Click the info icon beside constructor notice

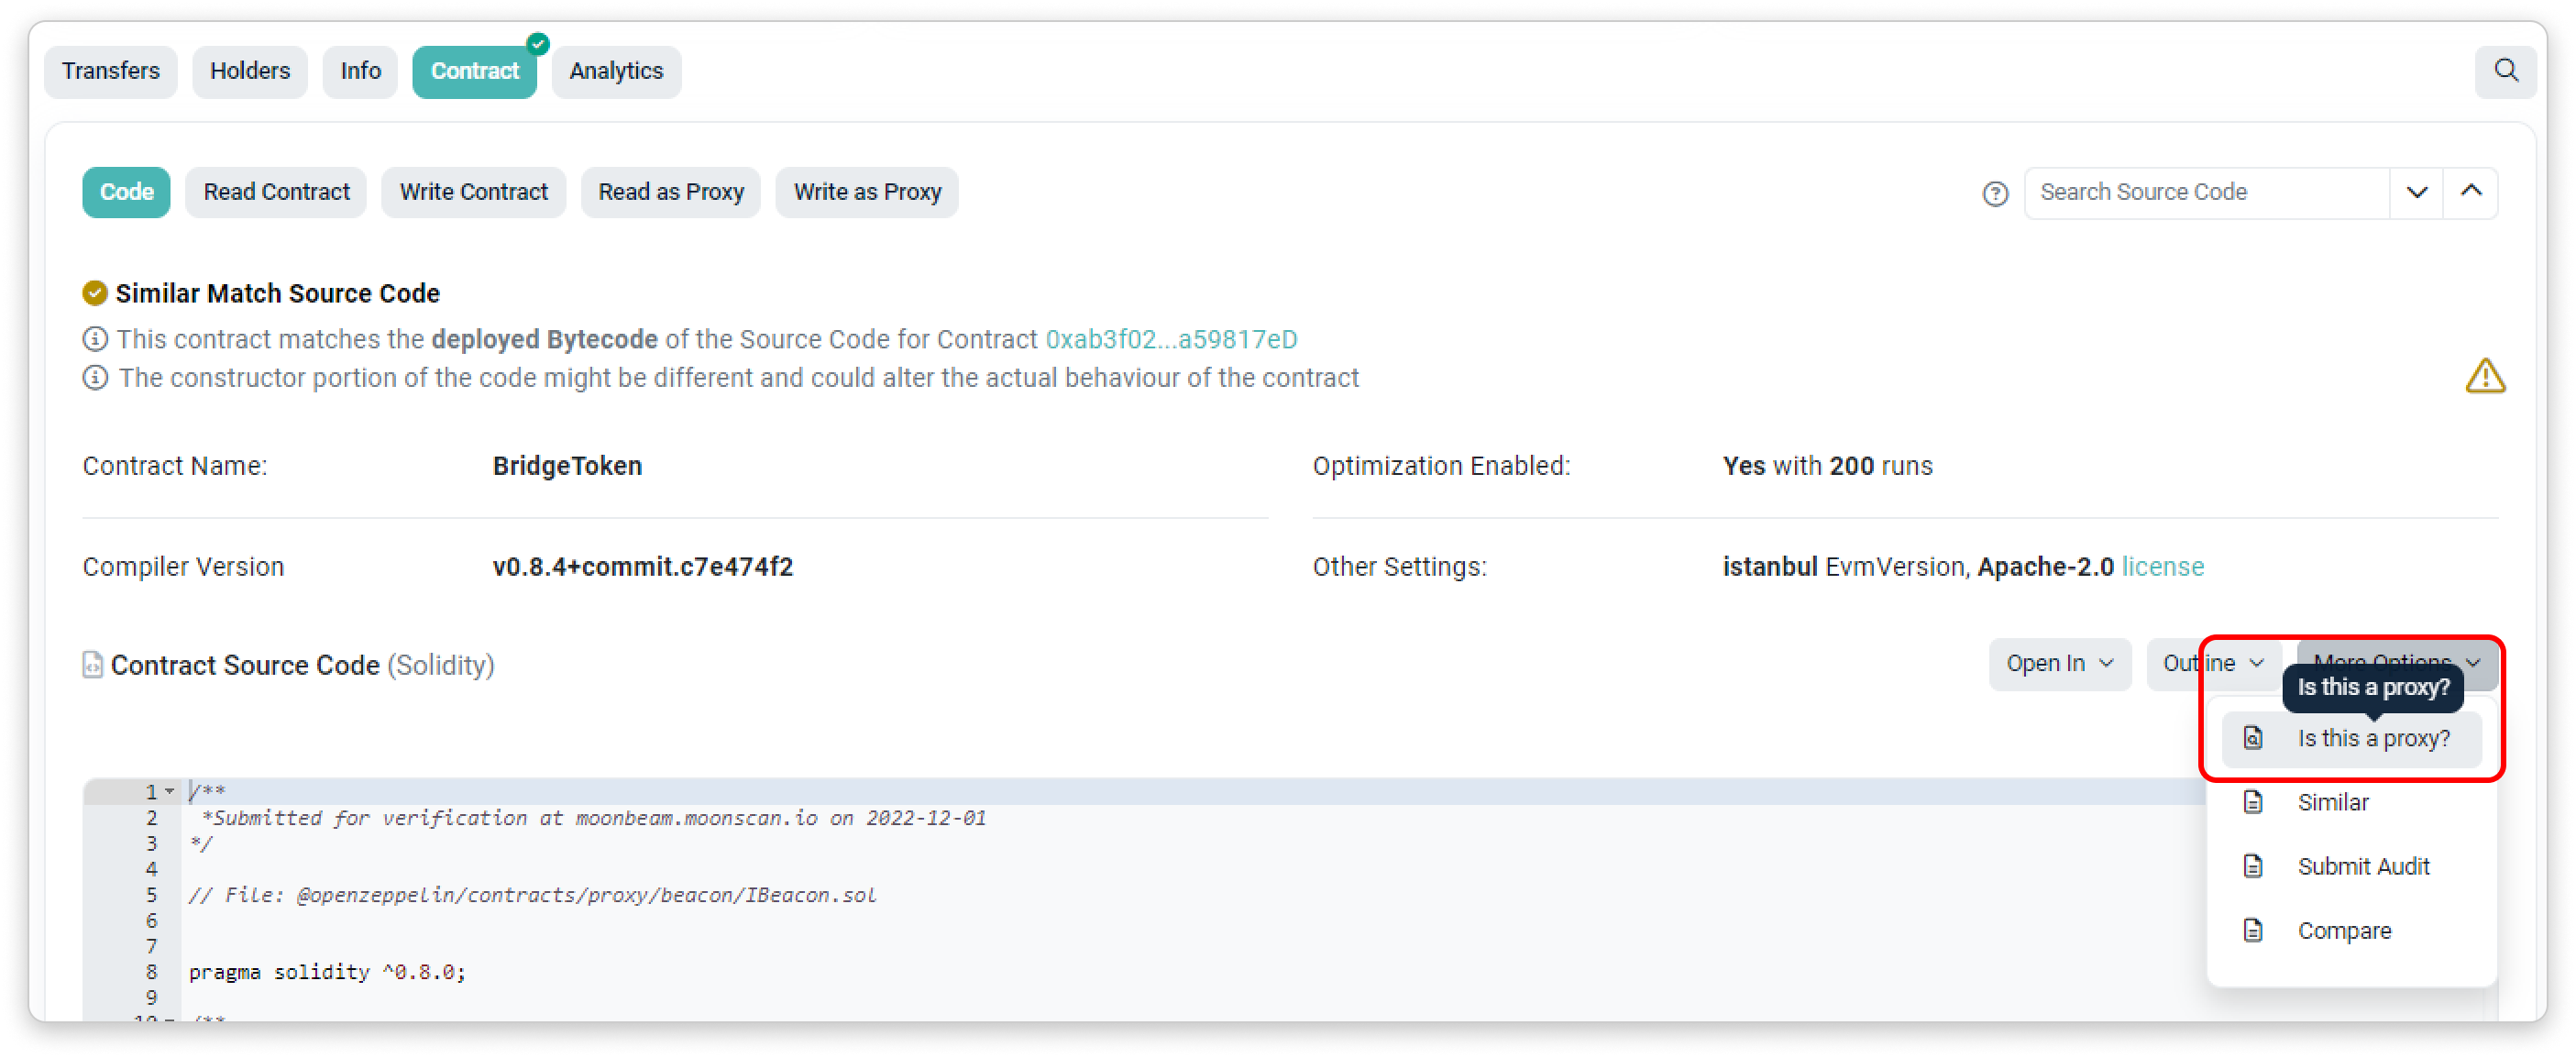pyautogui.click(x=95, y=378)
